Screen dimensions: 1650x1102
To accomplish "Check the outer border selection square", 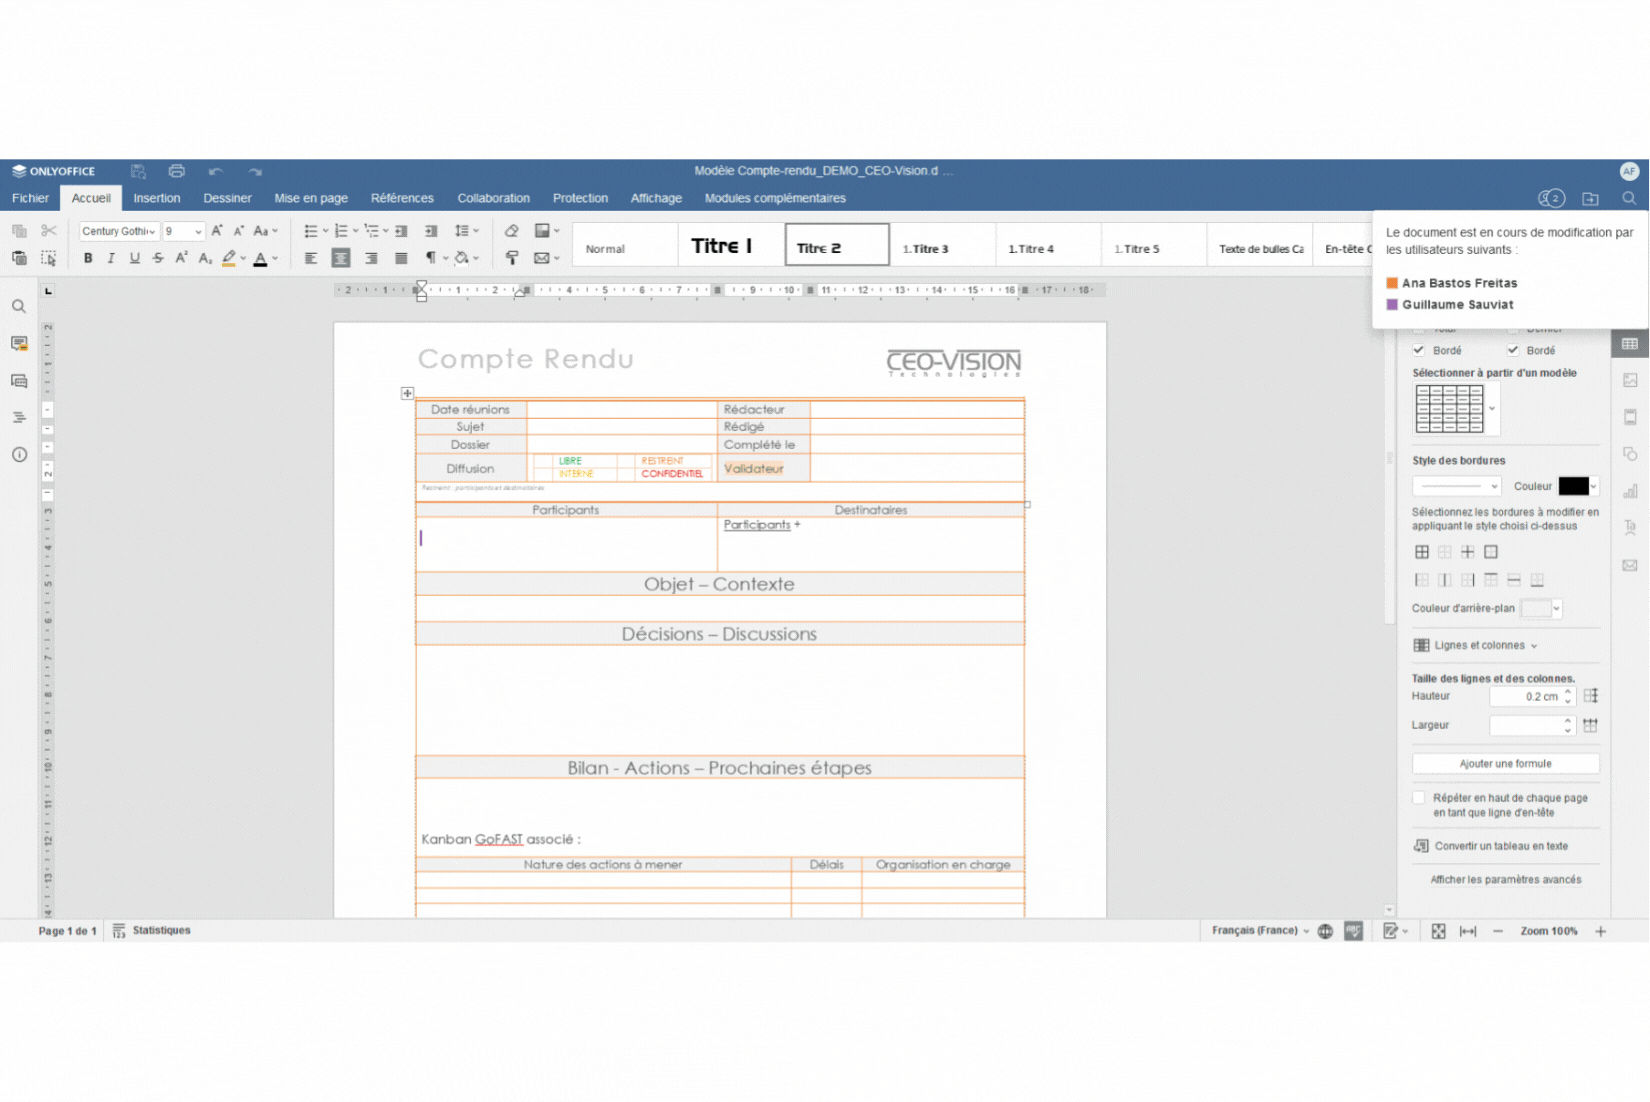I will [1491, 551].
